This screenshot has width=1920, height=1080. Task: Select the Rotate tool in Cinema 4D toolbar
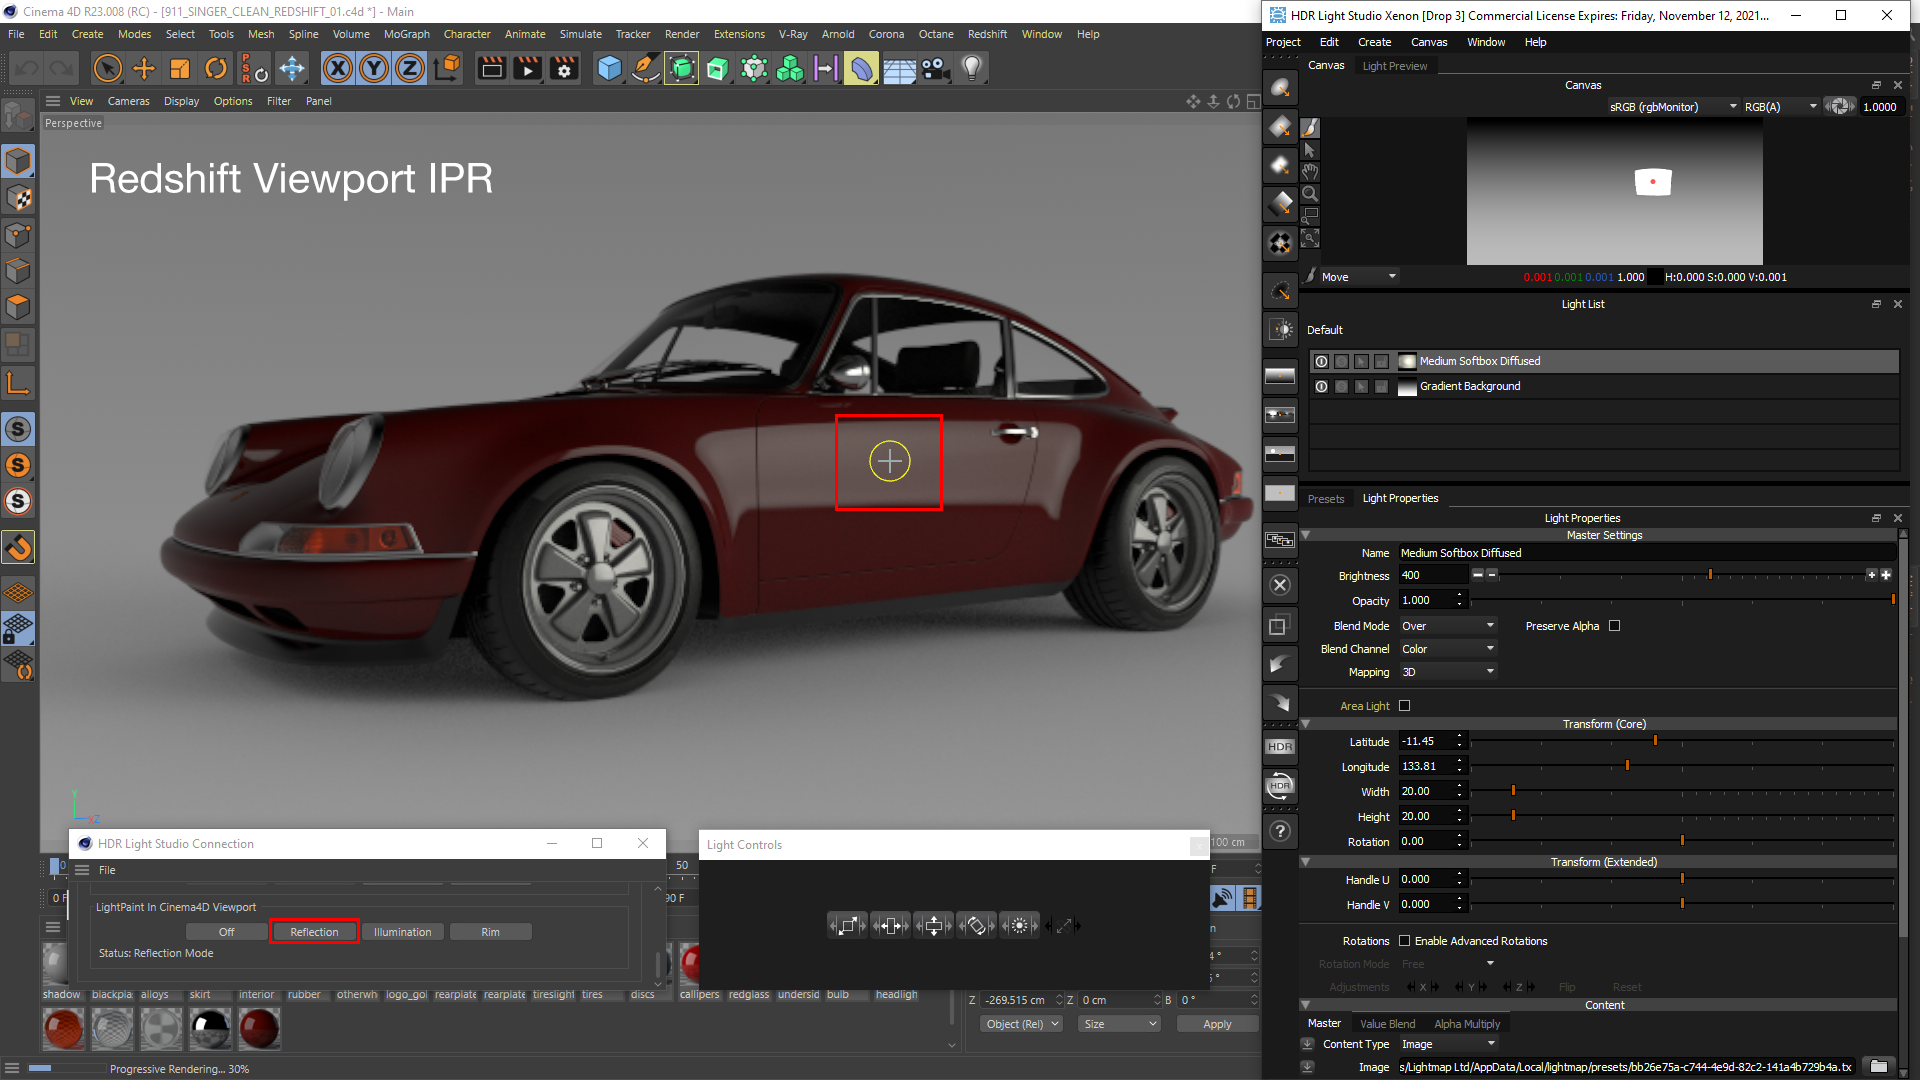(x=216, y=68)
